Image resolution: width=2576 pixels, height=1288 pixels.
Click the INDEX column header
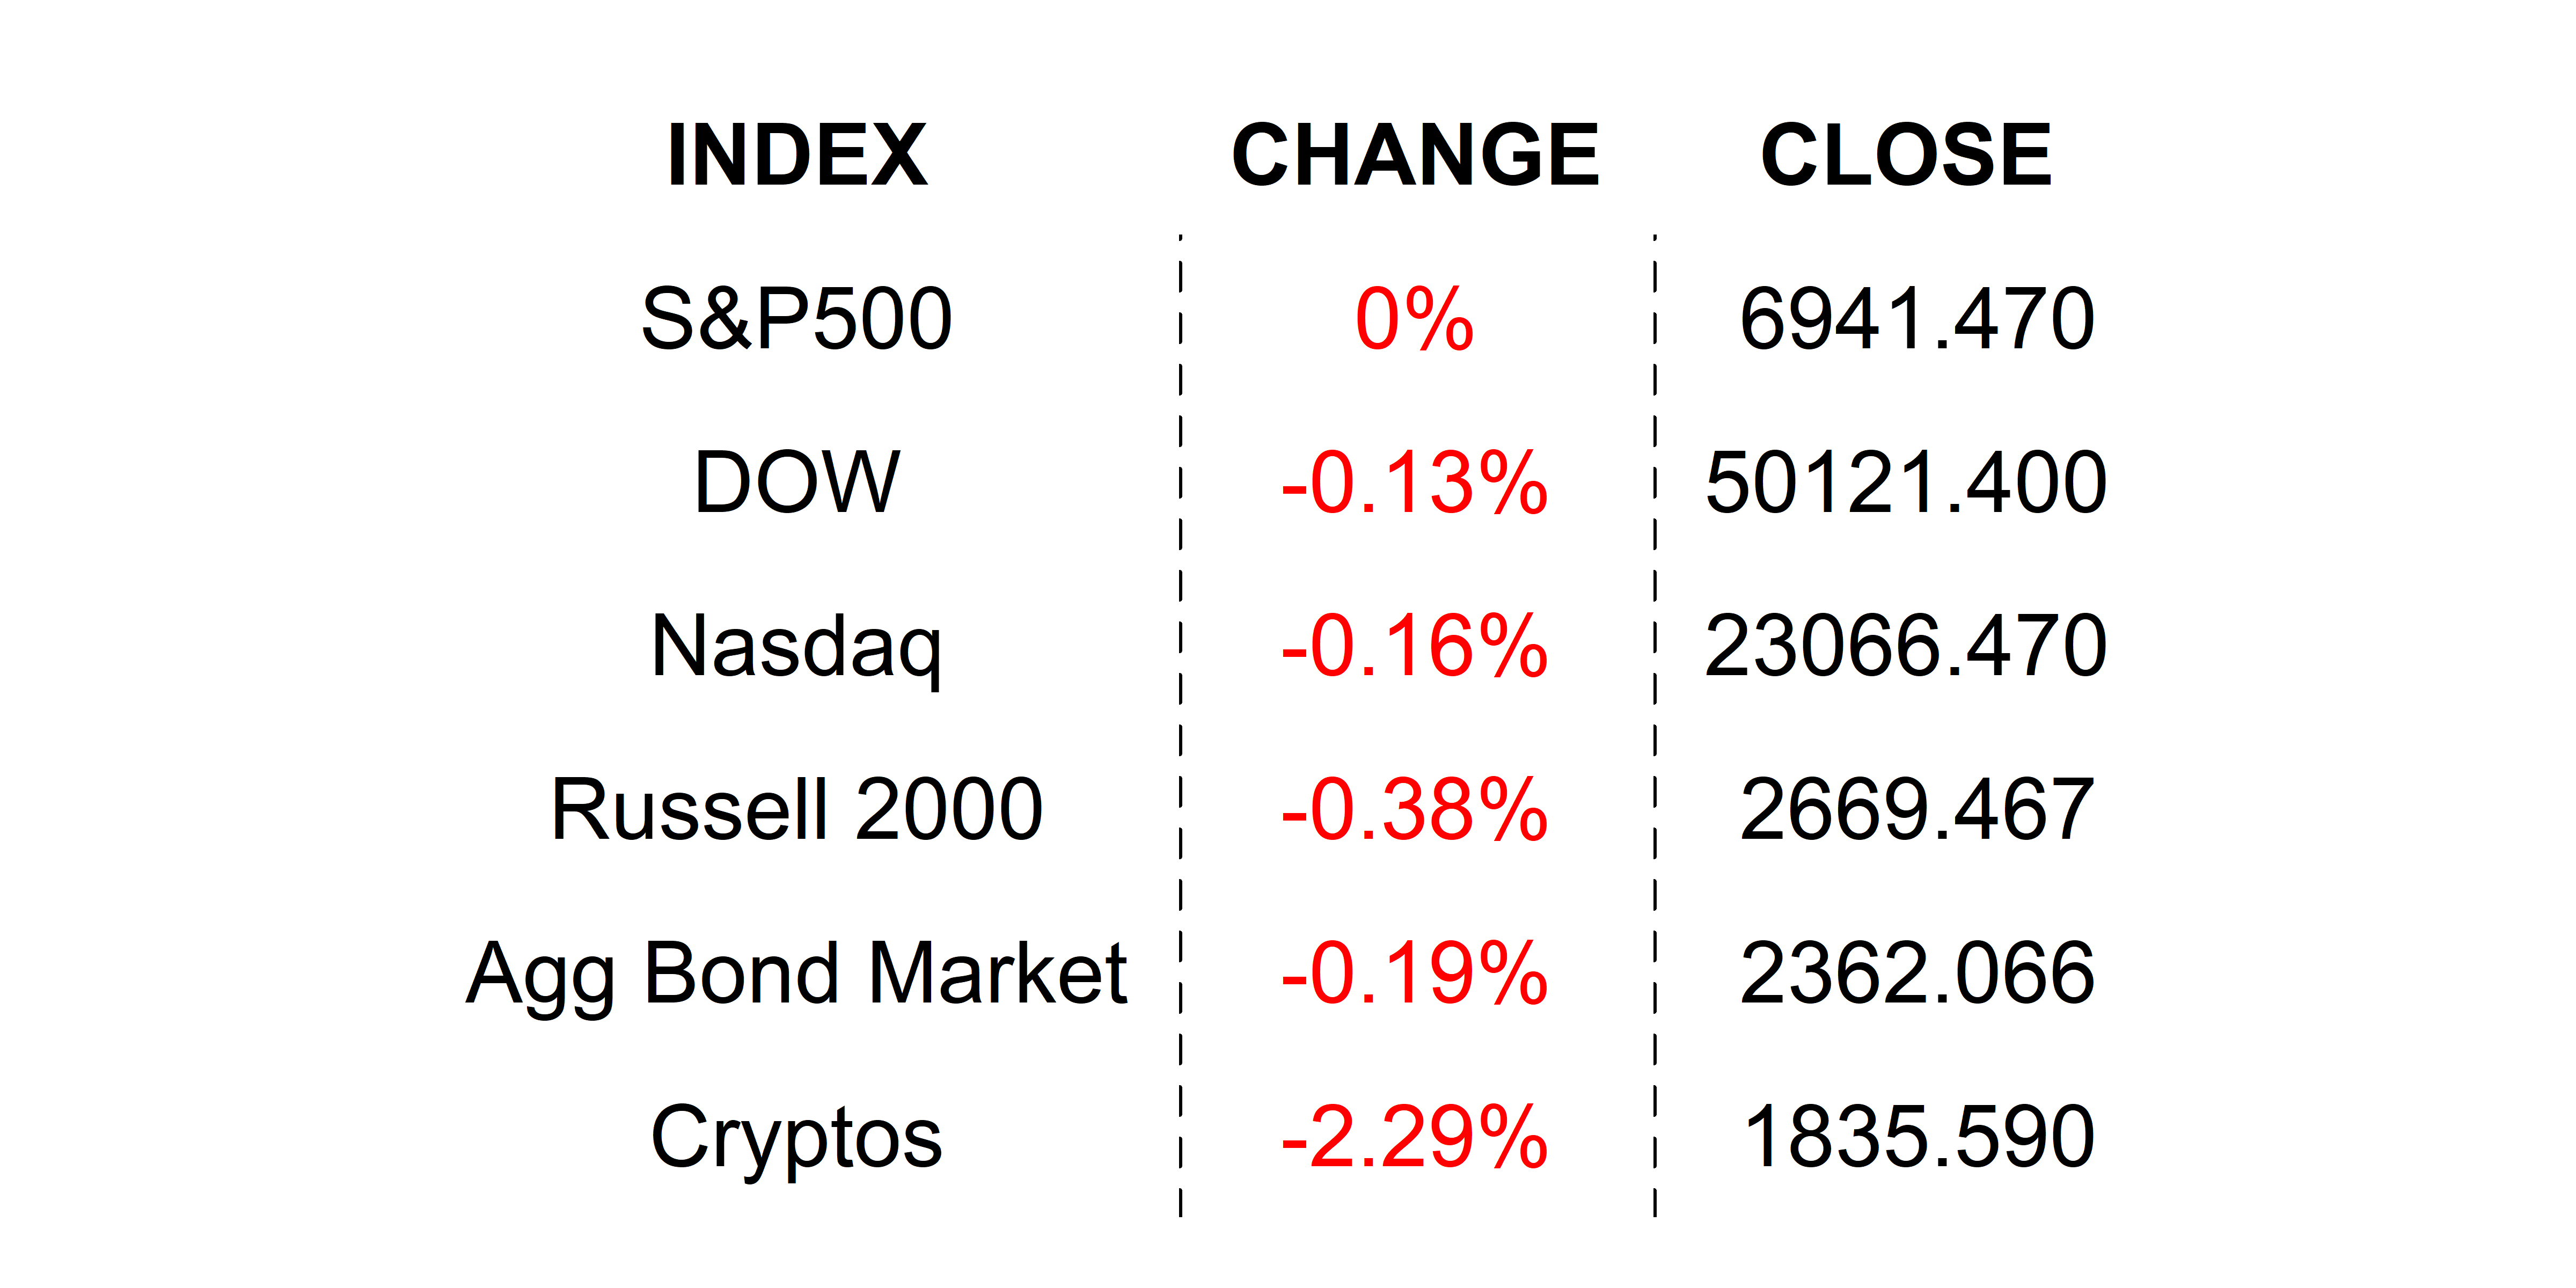coord(797,155)
